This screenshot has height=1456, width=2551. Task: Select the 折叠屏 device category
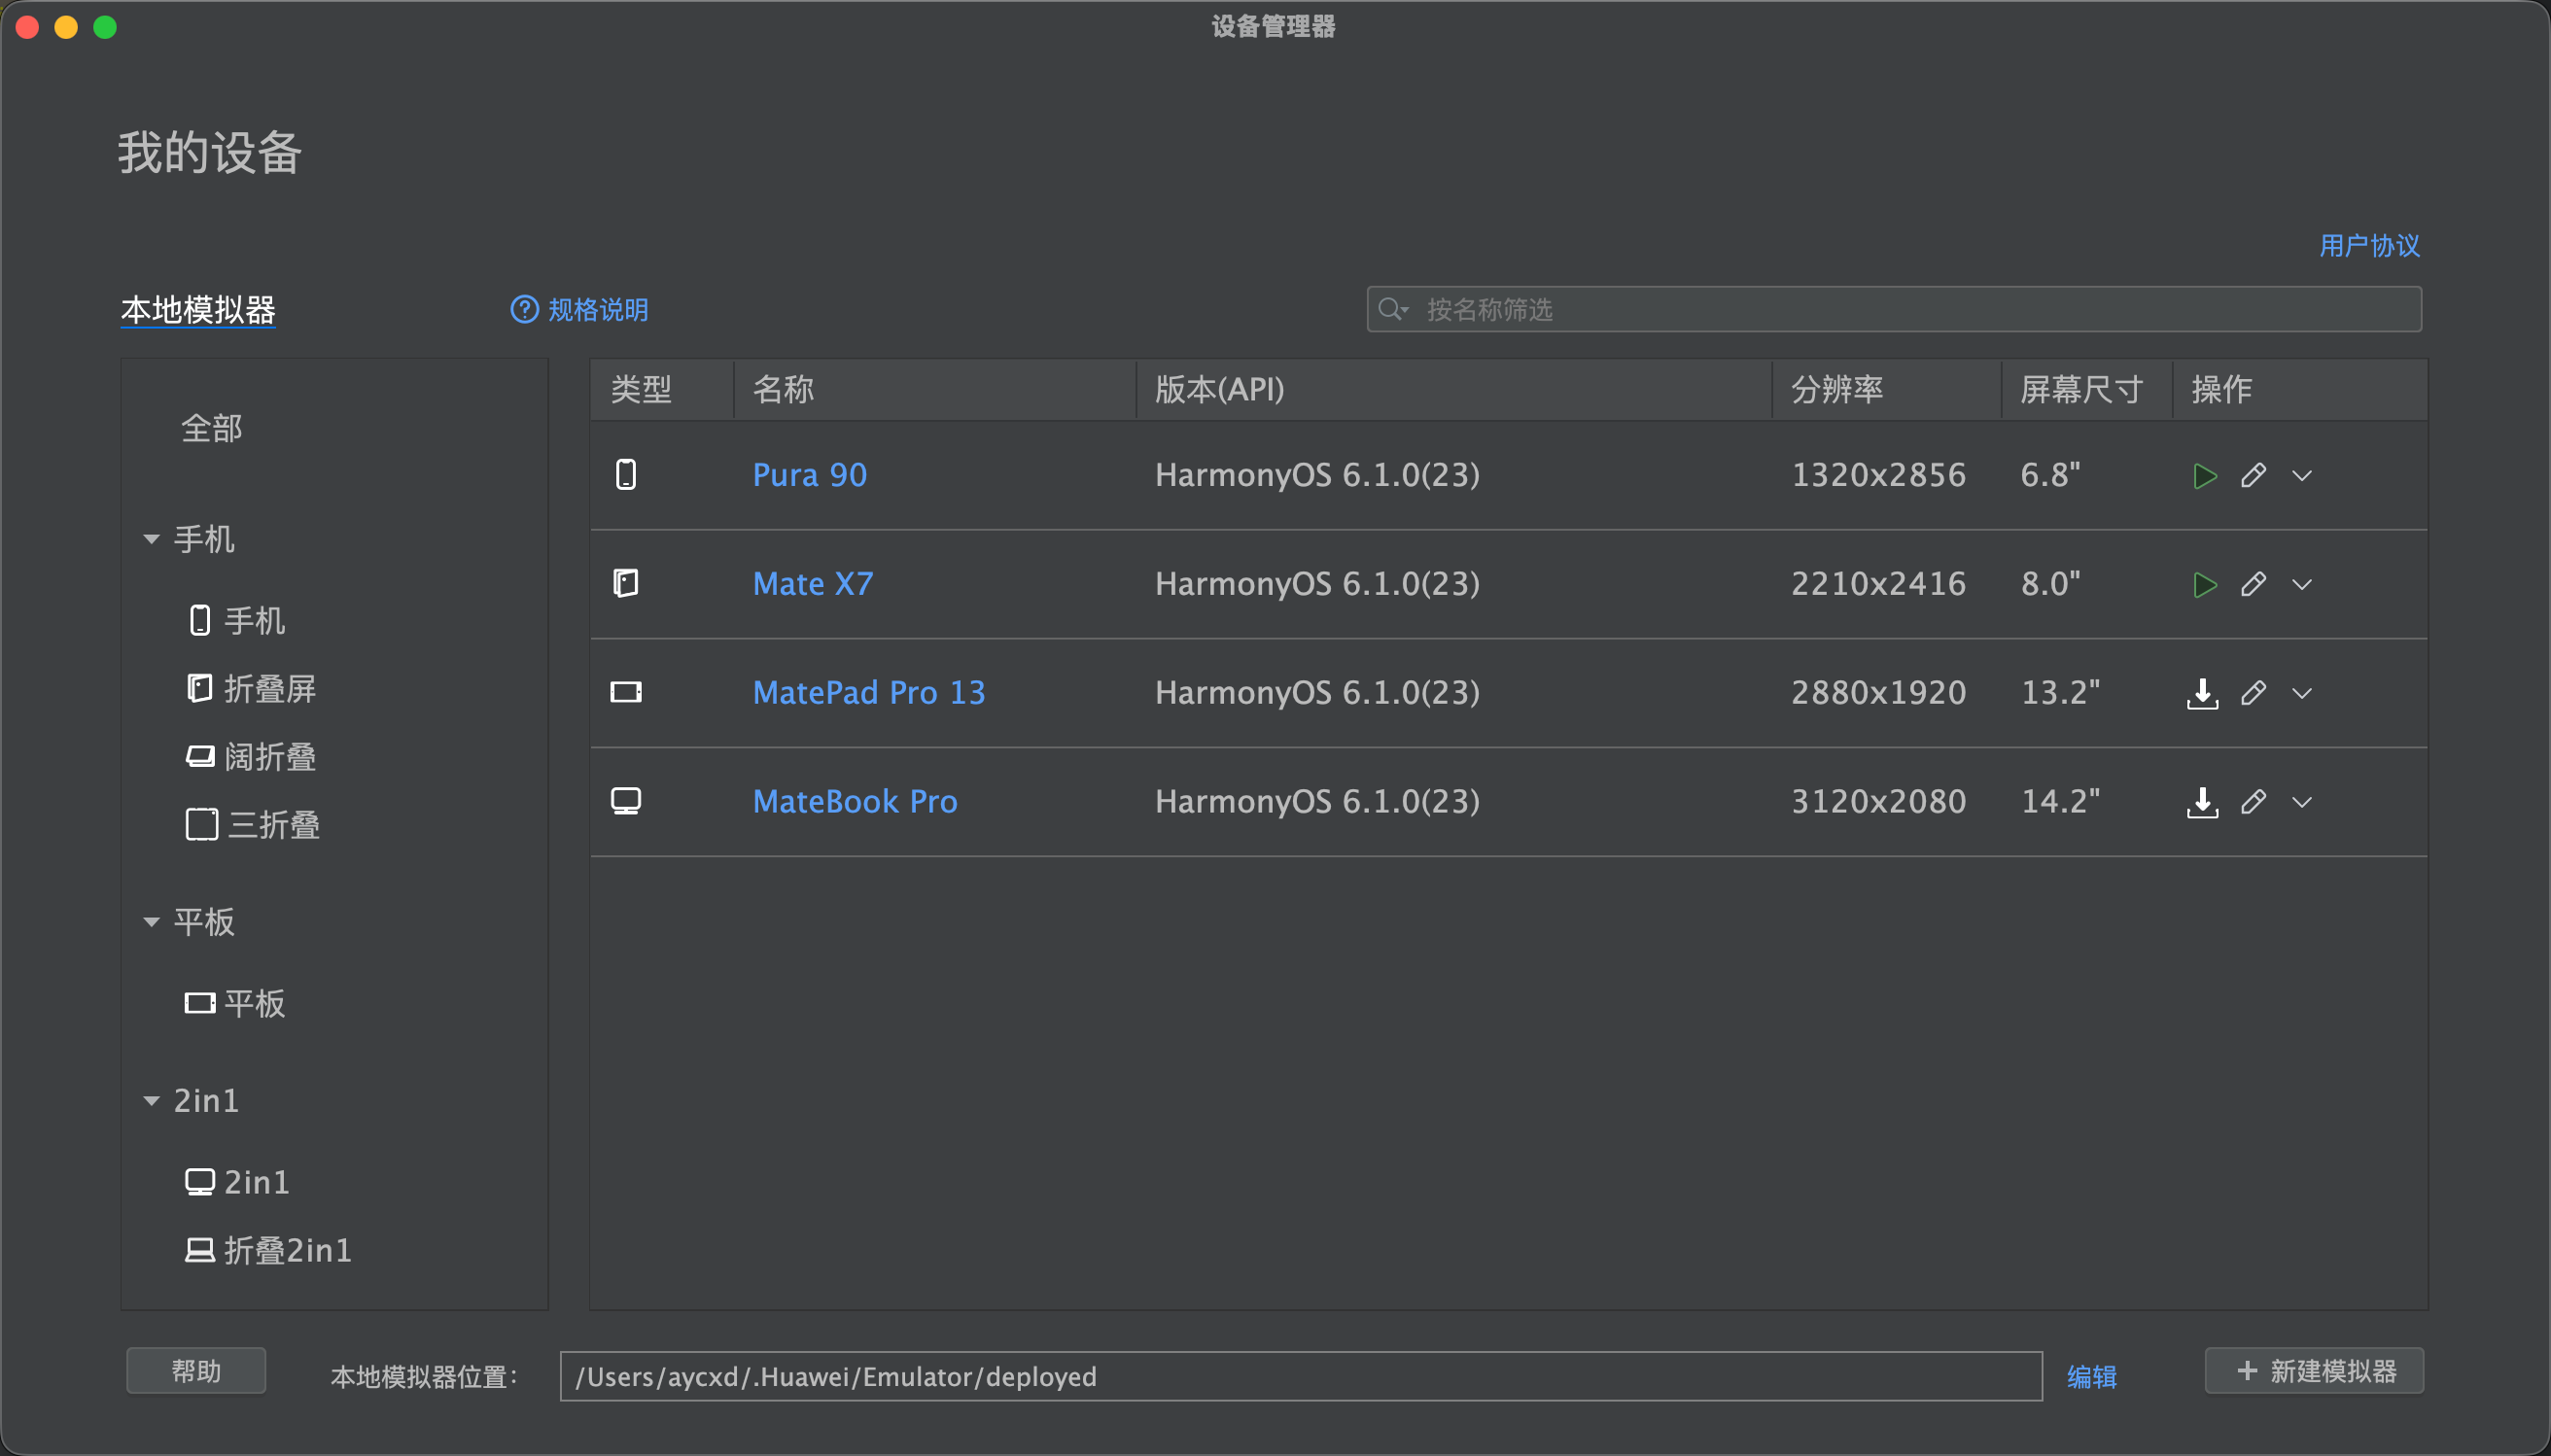point(252,689)
